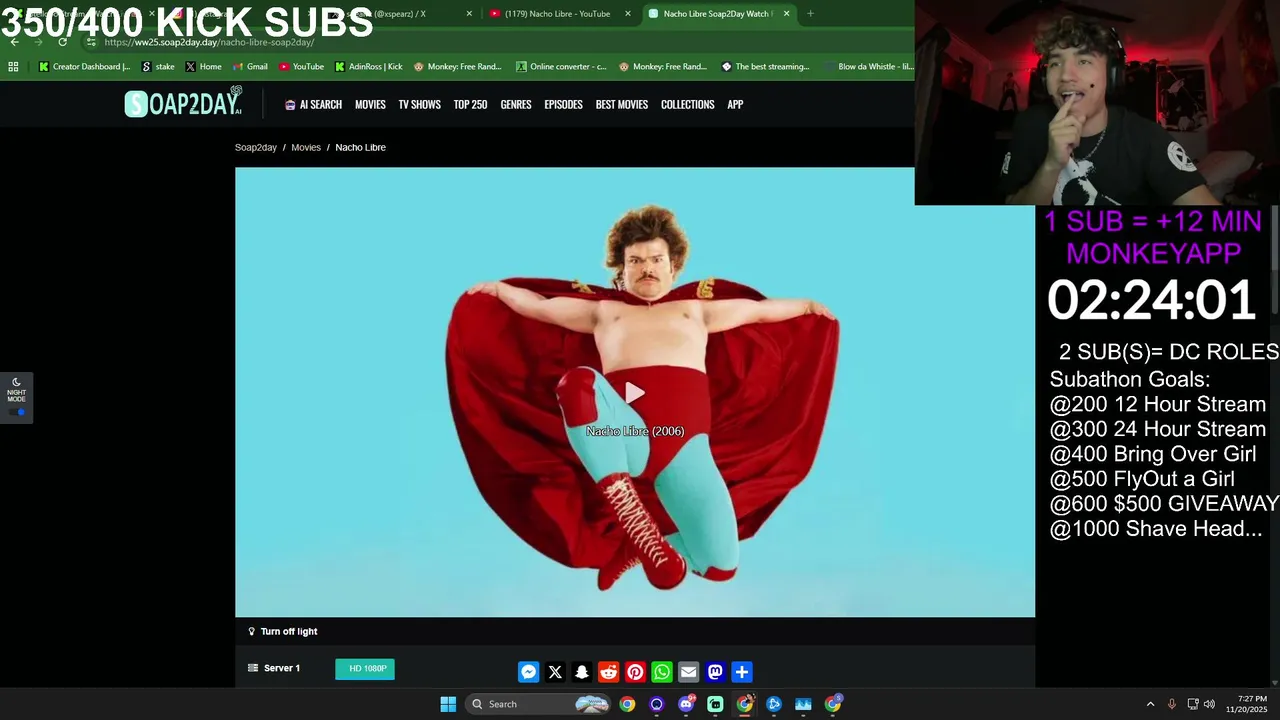Open AI Search in site menu
1280x720 pixels.
point(313,104)
